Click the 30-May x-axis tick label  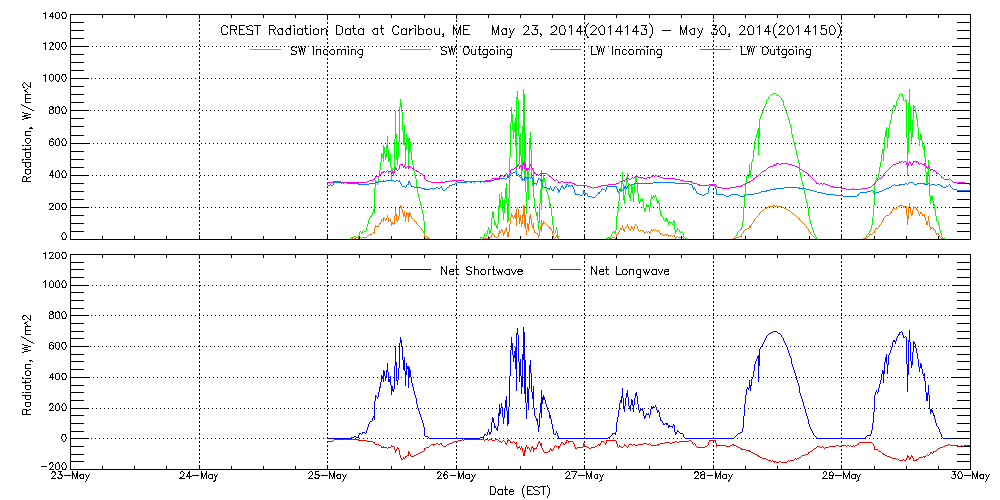coord(970,477)
